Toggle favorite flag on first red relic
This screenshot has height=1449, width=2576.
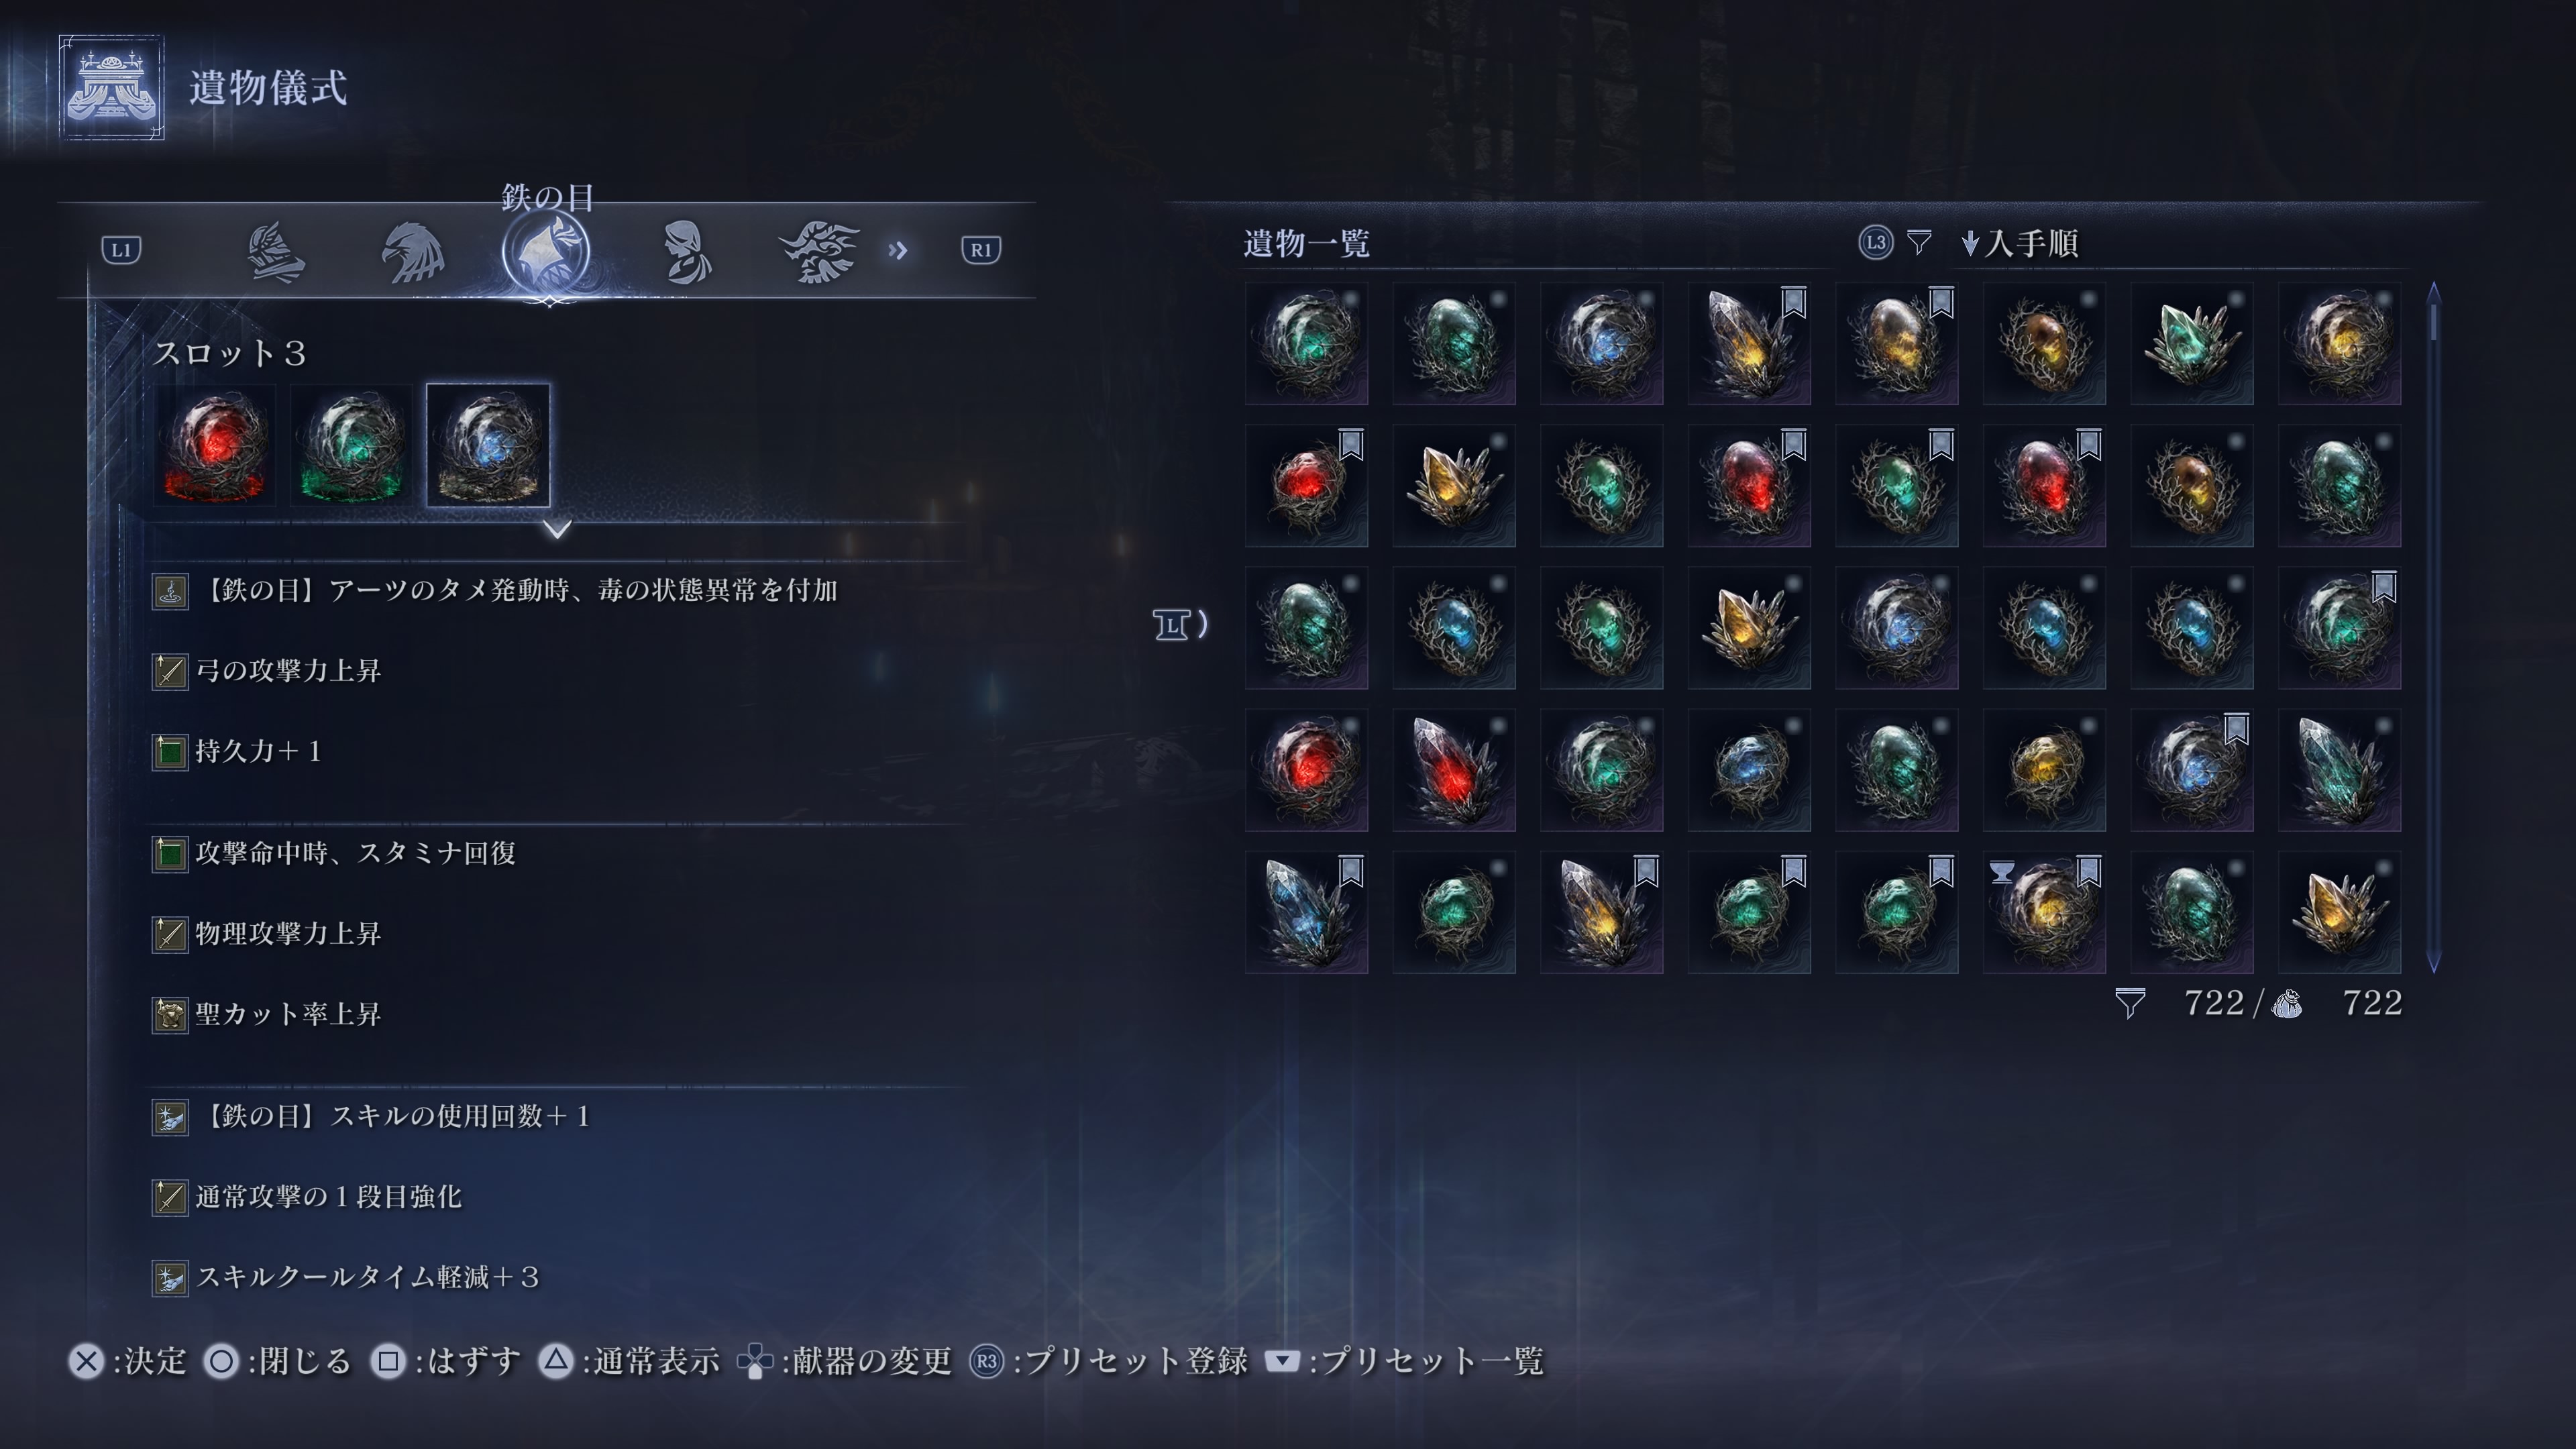1351,444
